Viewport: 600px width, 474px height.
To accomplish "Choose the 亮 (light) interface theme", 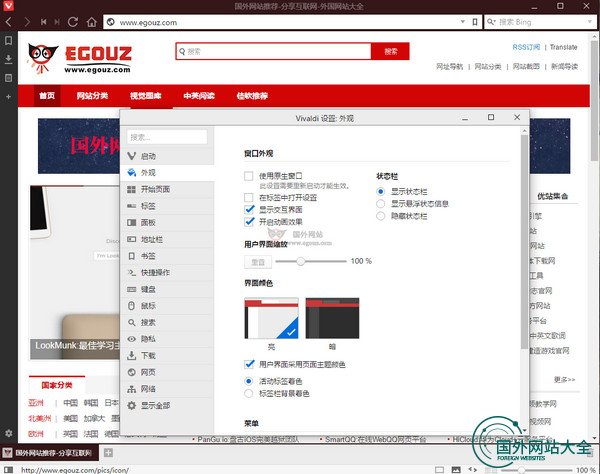I will click(x=271, y=318).
